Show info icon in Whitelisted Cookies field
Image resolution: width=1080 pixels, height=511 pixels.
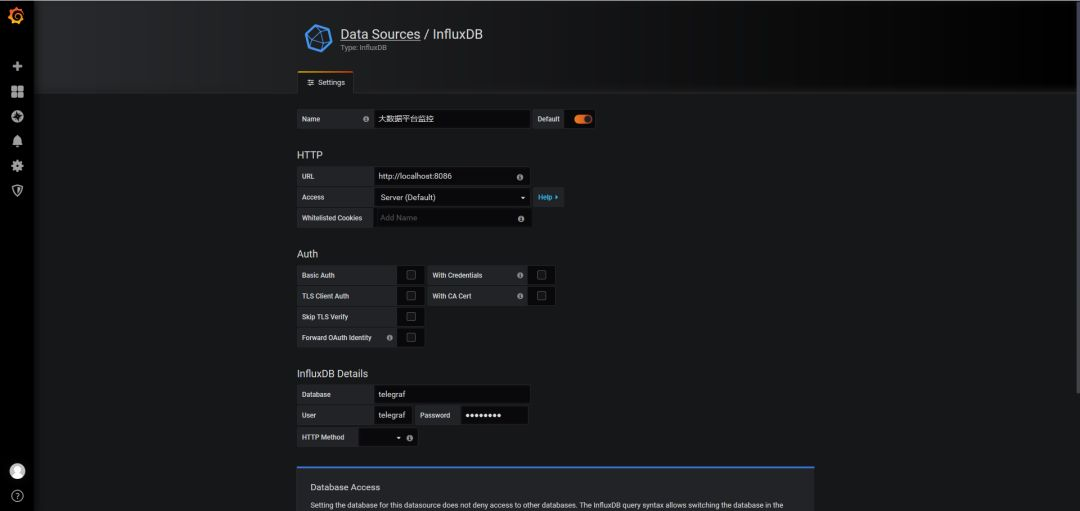[521, 218]
